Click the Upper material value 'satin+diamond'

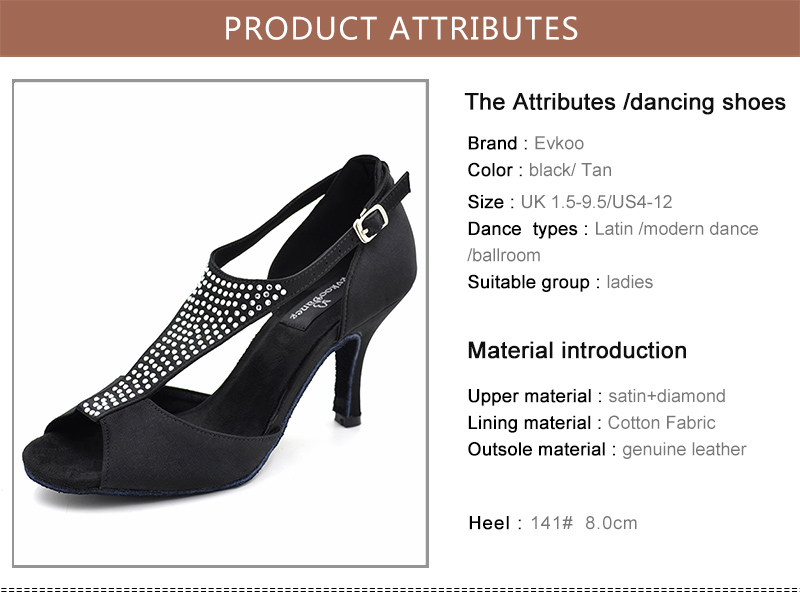tap(667, 396)
